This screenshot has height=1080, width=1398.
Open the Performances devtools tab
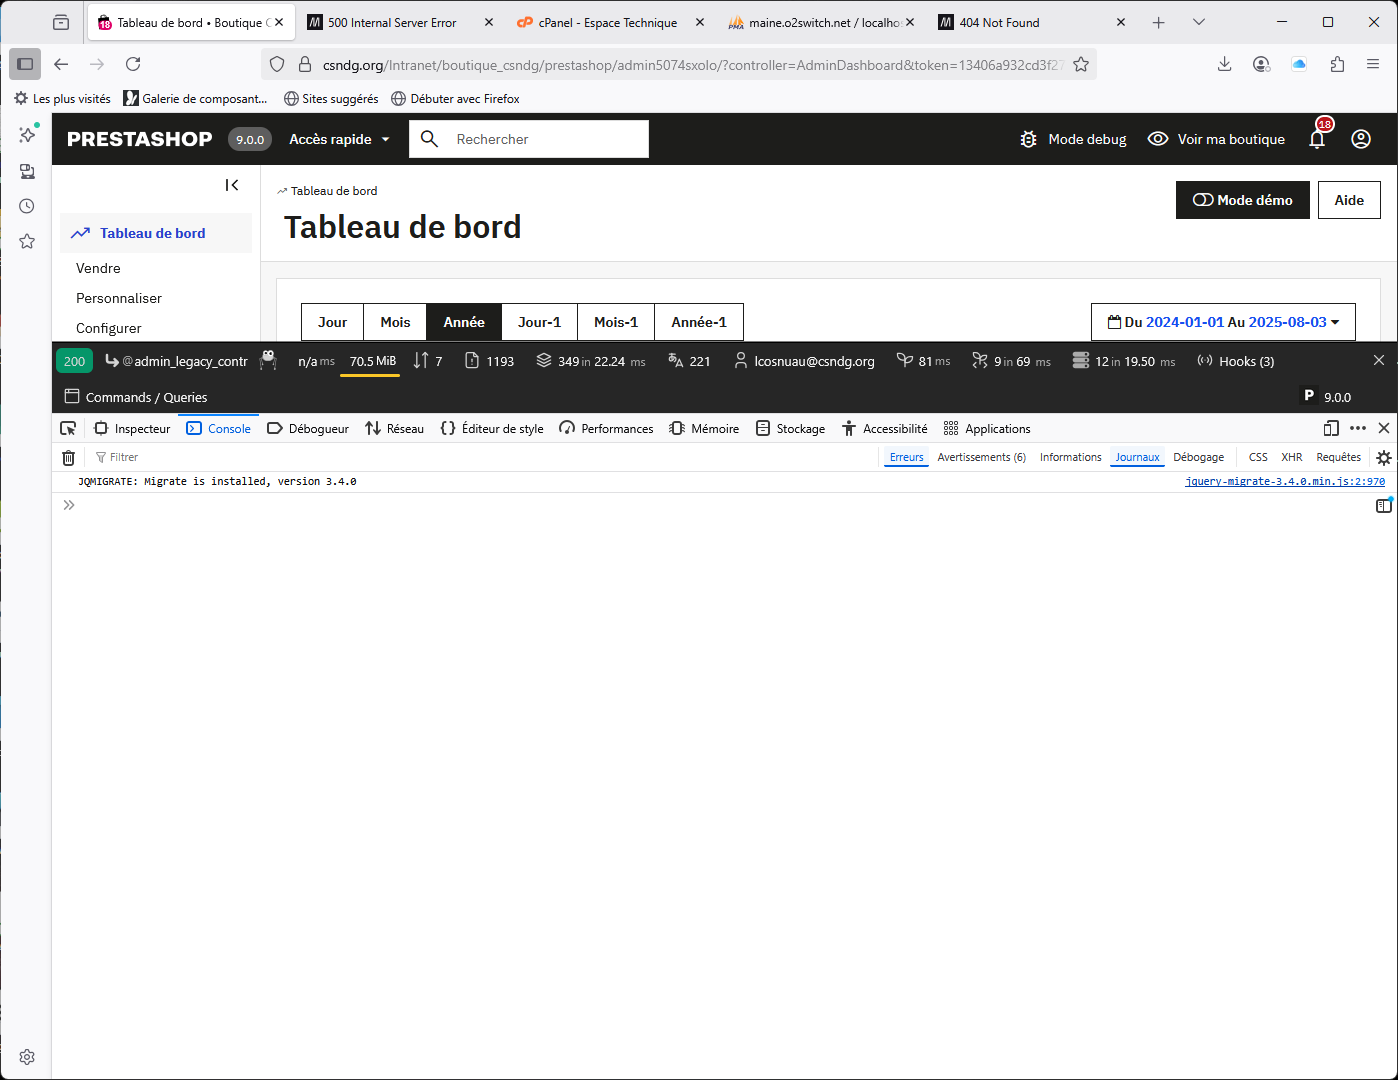[x=606, y=428]
